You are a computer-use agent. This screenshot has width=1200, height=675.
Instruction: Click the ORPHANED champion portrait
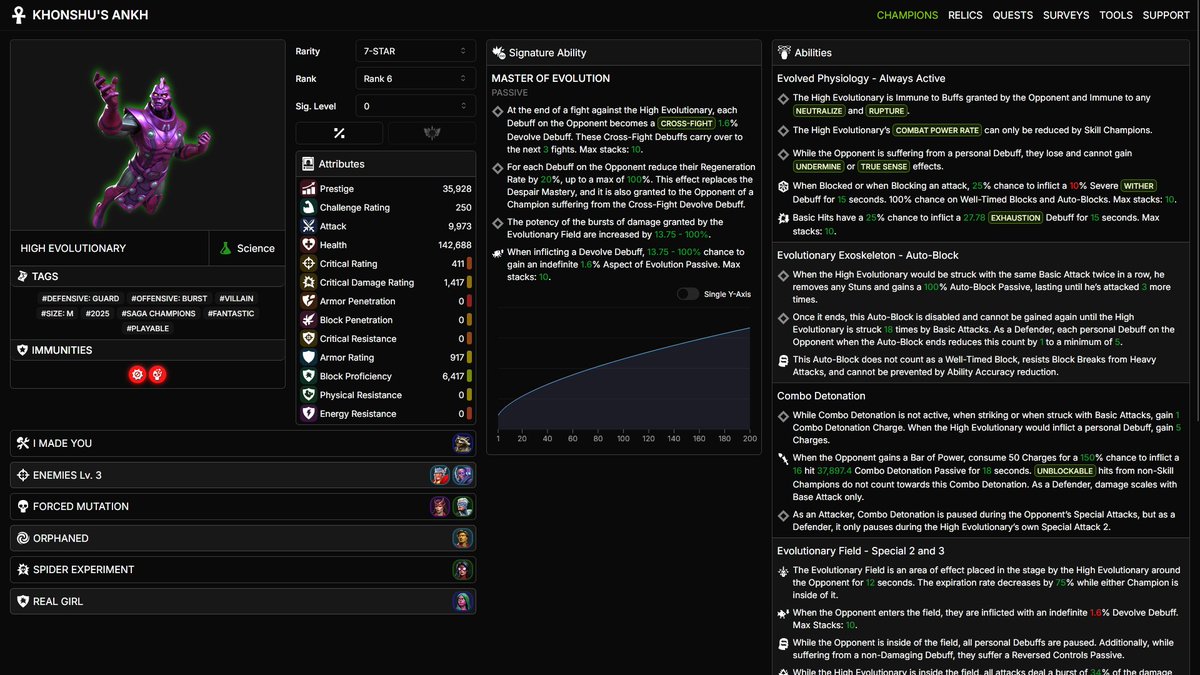pos(462,538)
